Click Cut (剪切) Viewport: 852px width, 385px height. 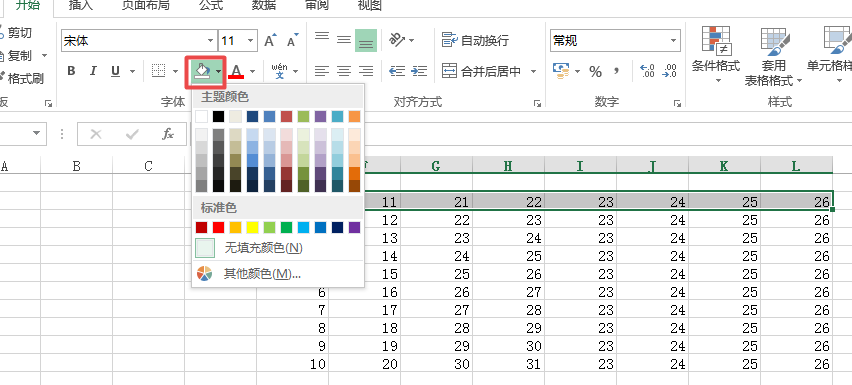pos(15,33)
